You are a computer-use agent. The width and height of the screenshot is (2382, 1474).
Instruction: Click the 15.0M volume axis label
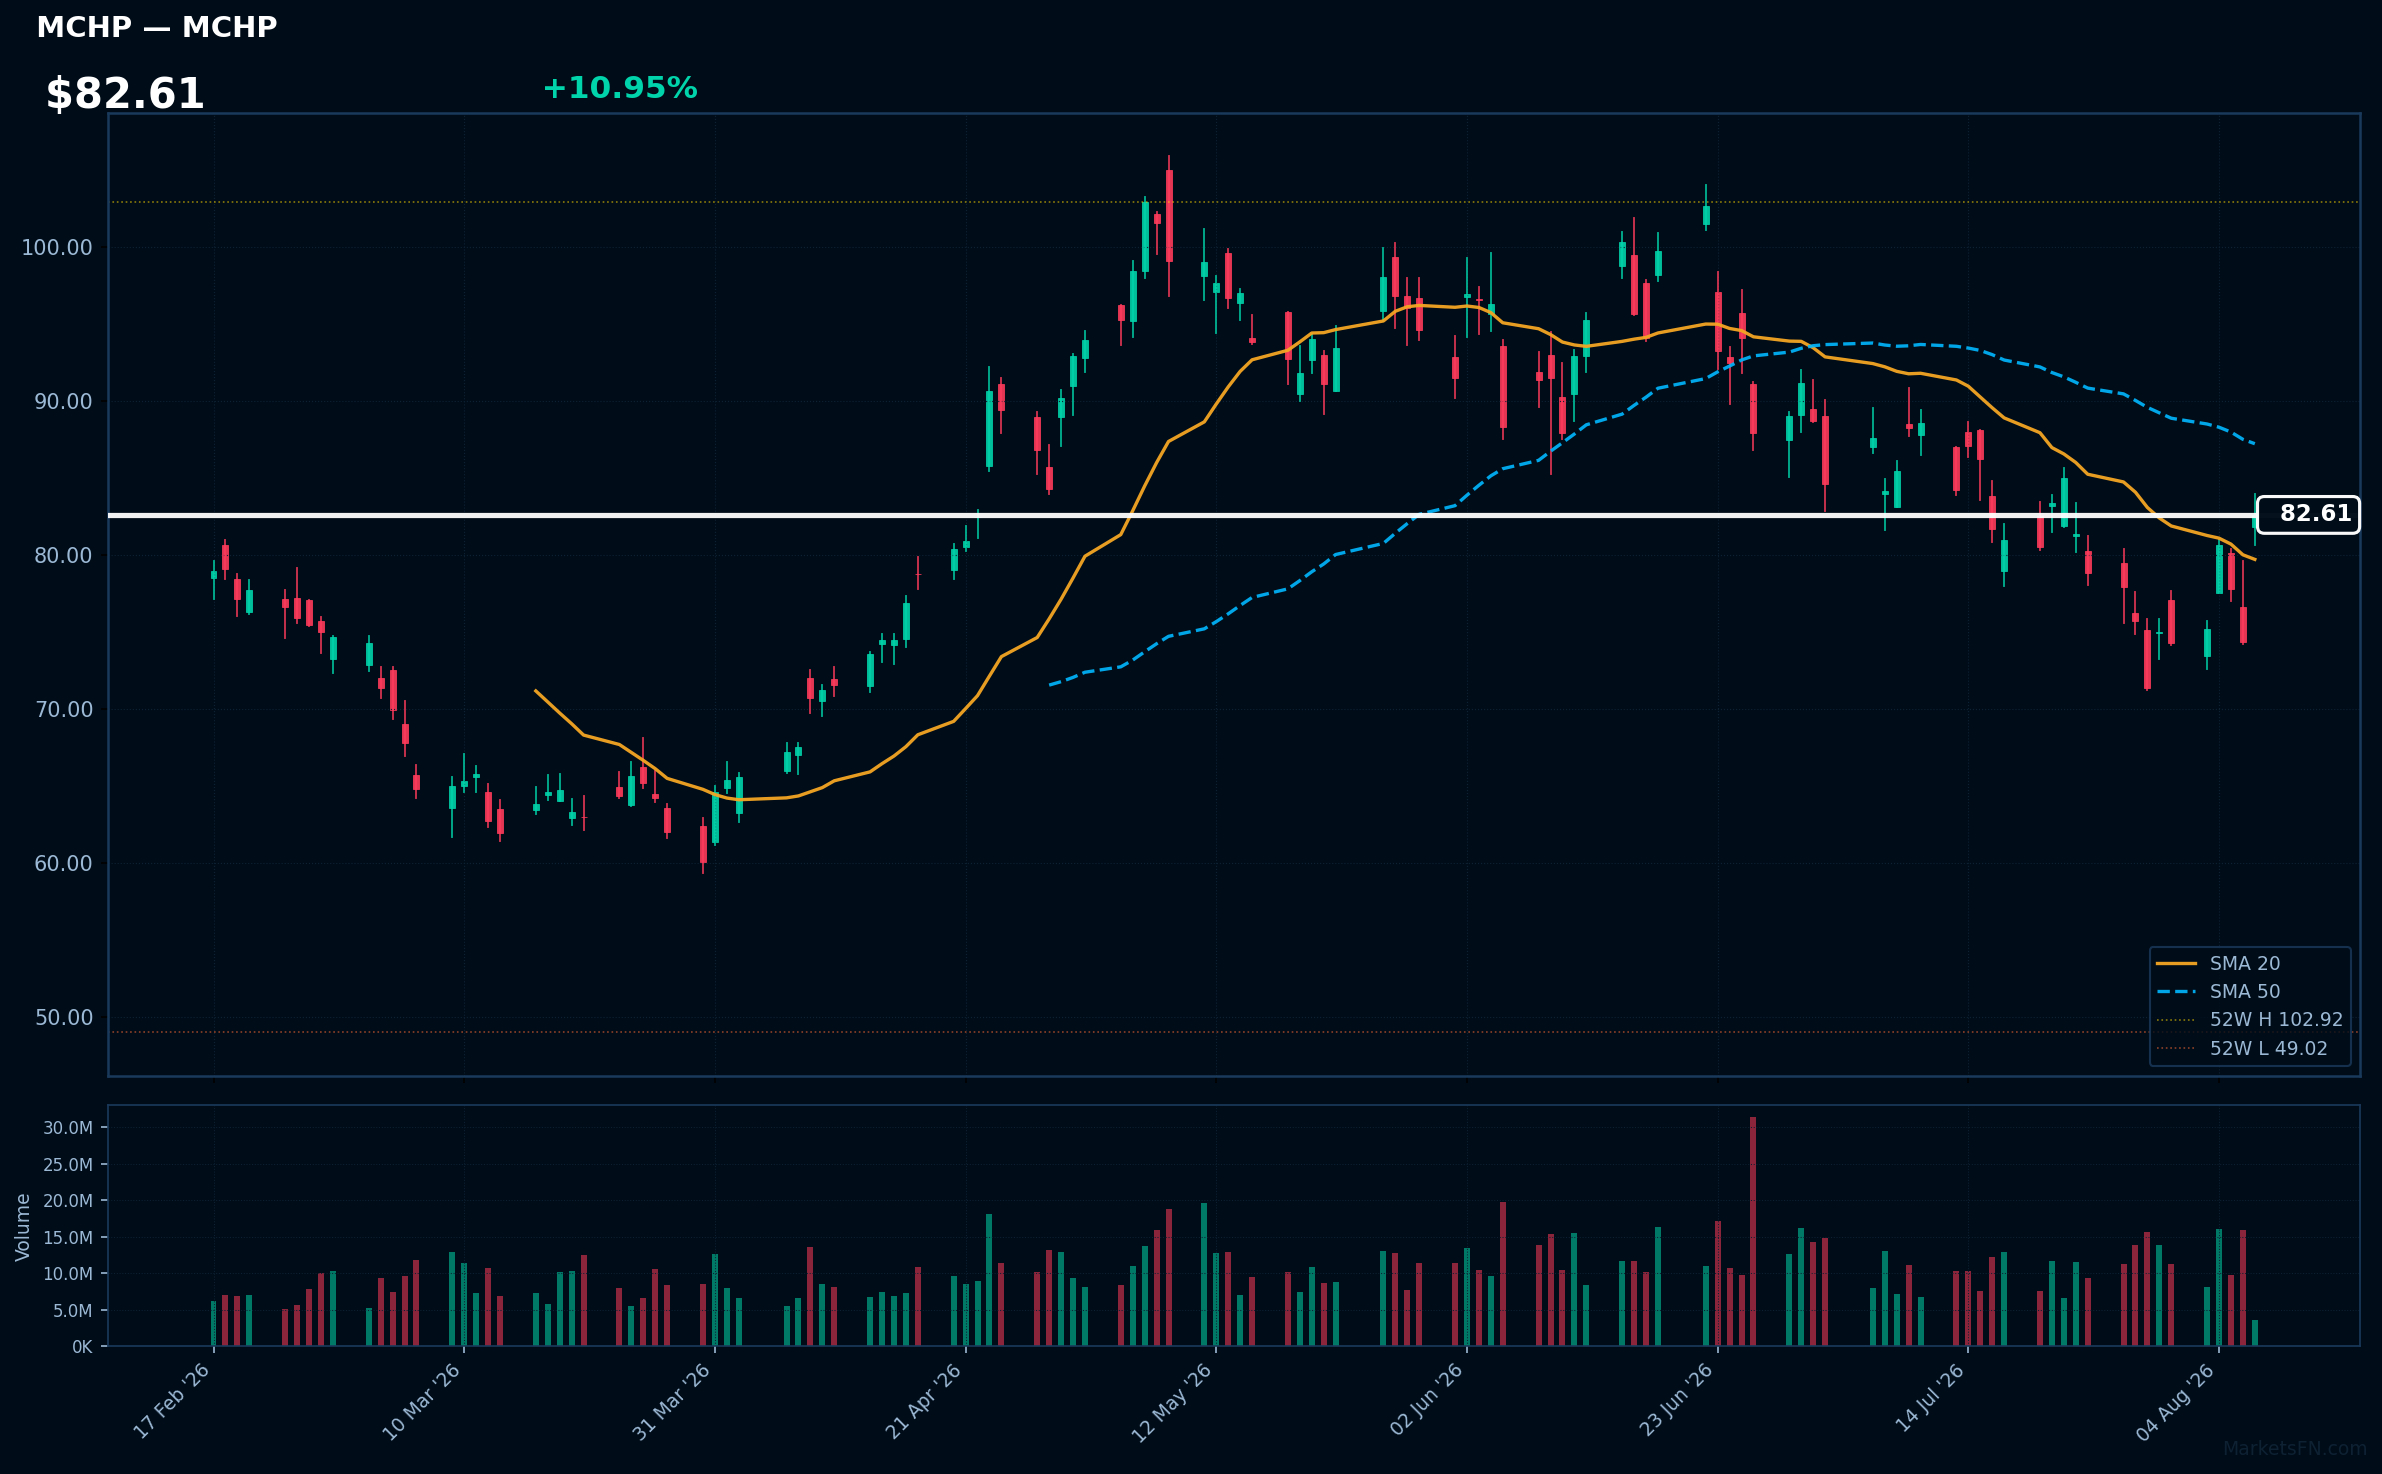68,1237
